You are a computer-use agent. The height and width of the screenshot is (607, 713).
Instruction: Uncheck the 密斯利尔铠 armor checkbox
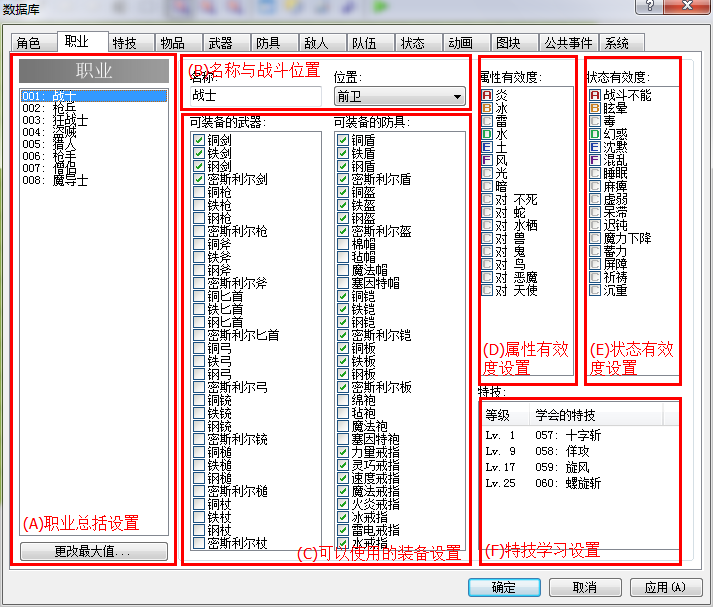(x=342, y=335)
